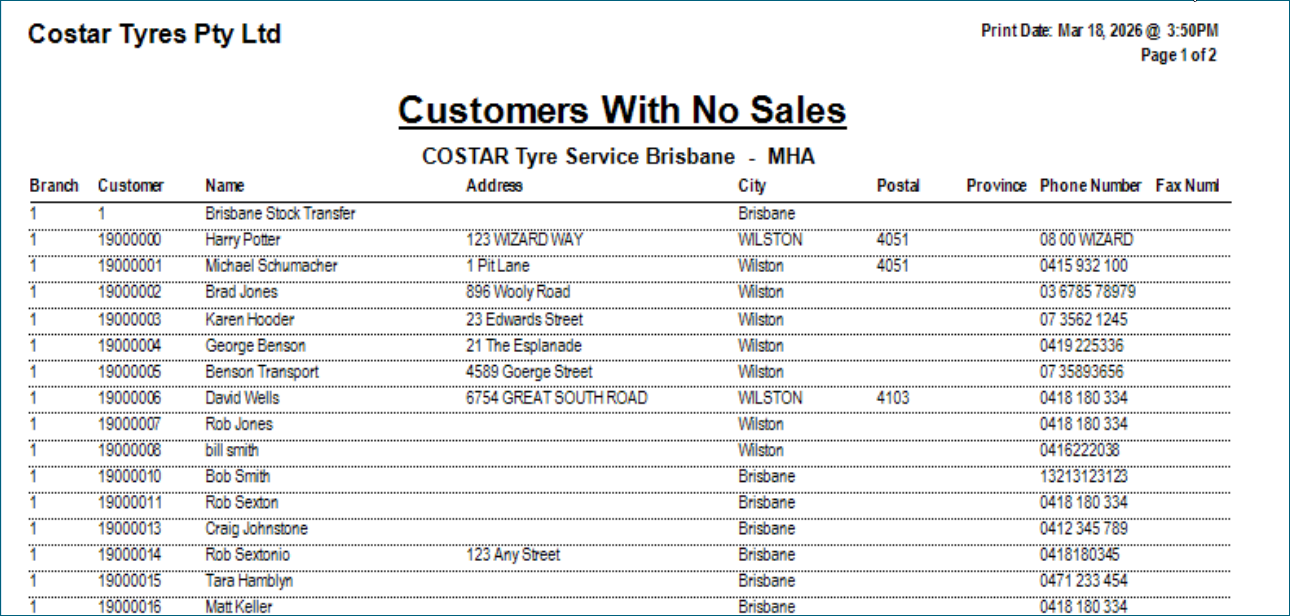1290x616 pixels.
Task: Click the Costar Tyres Pty Ltd heading
Action: (x=155, y=34)
